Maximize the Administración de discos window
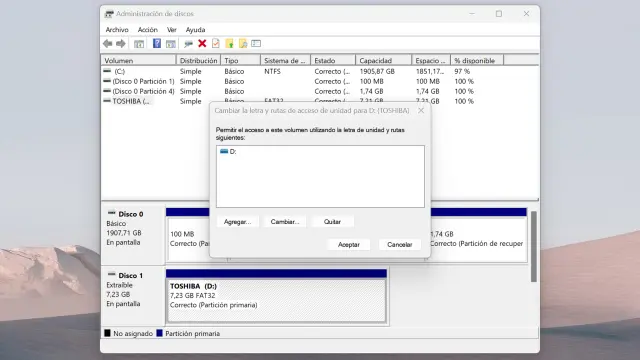 click(499, 14)
